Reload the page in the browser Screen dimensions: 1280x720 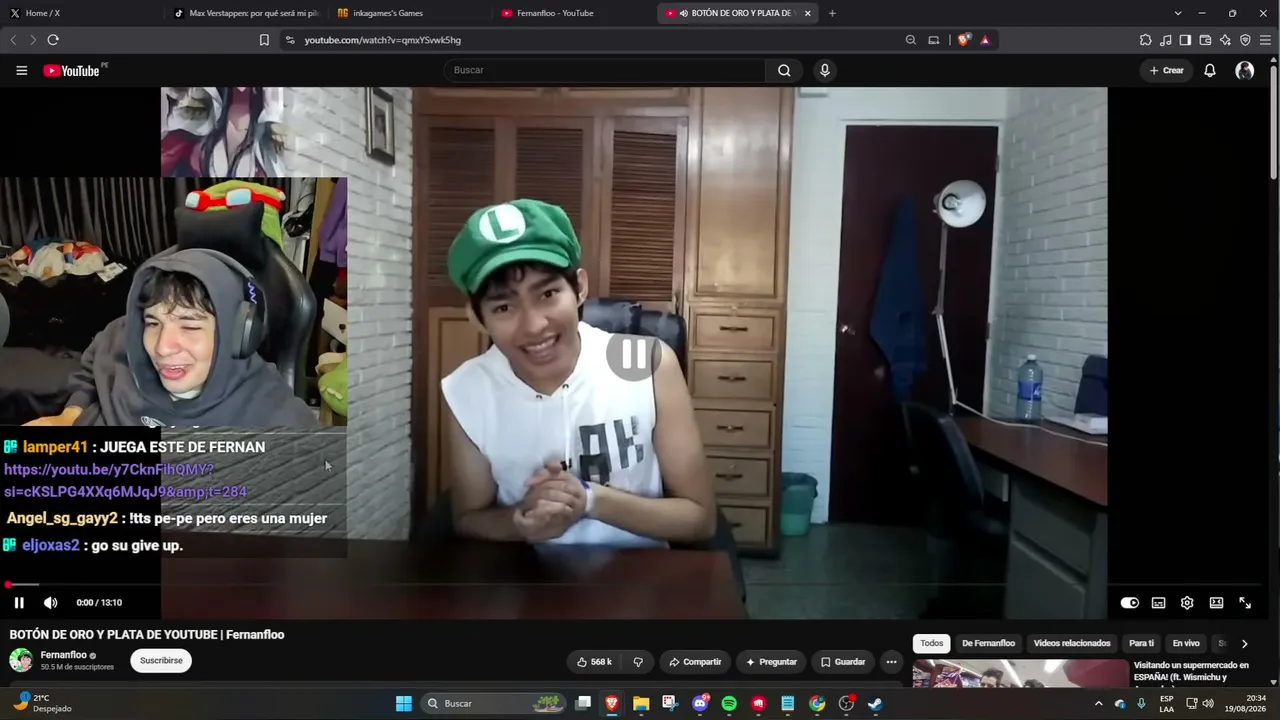click(x=53, y=40)
